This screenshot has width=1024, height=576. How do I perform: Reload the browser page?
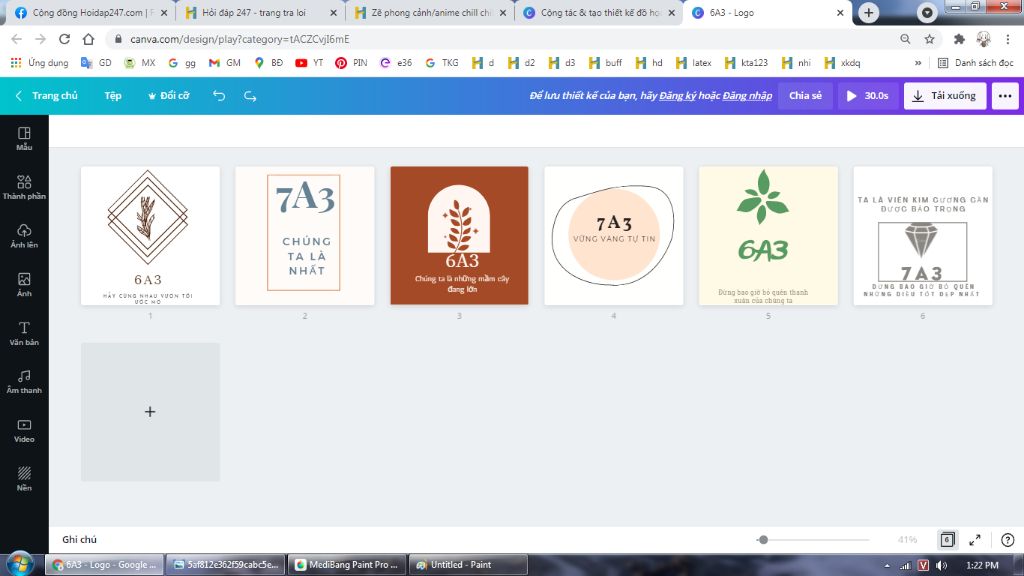pyautogui.click(x=64, y=39)
